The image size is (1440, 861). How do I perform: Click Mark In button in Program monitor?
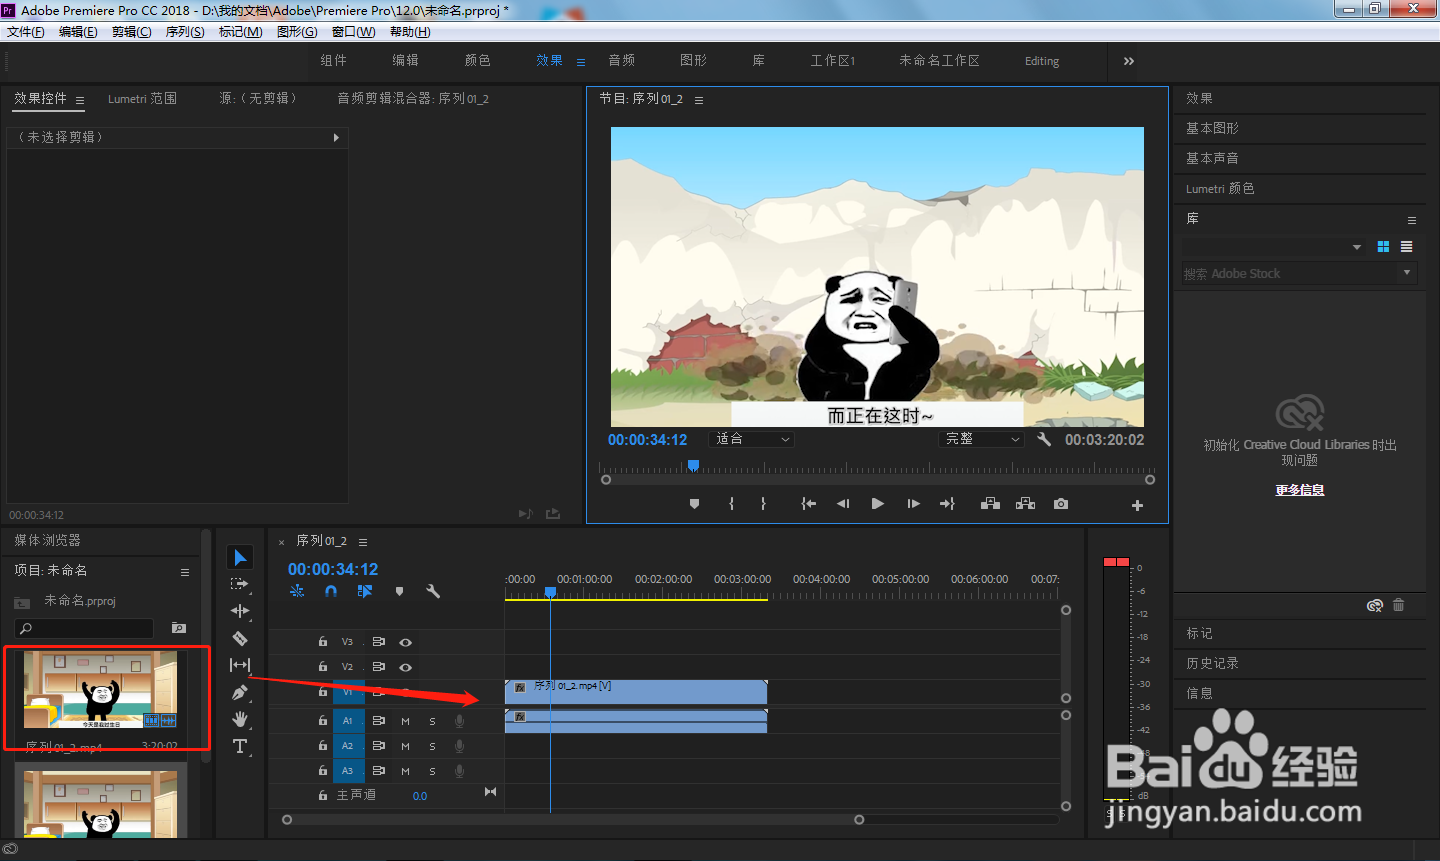tap(731, 504)
